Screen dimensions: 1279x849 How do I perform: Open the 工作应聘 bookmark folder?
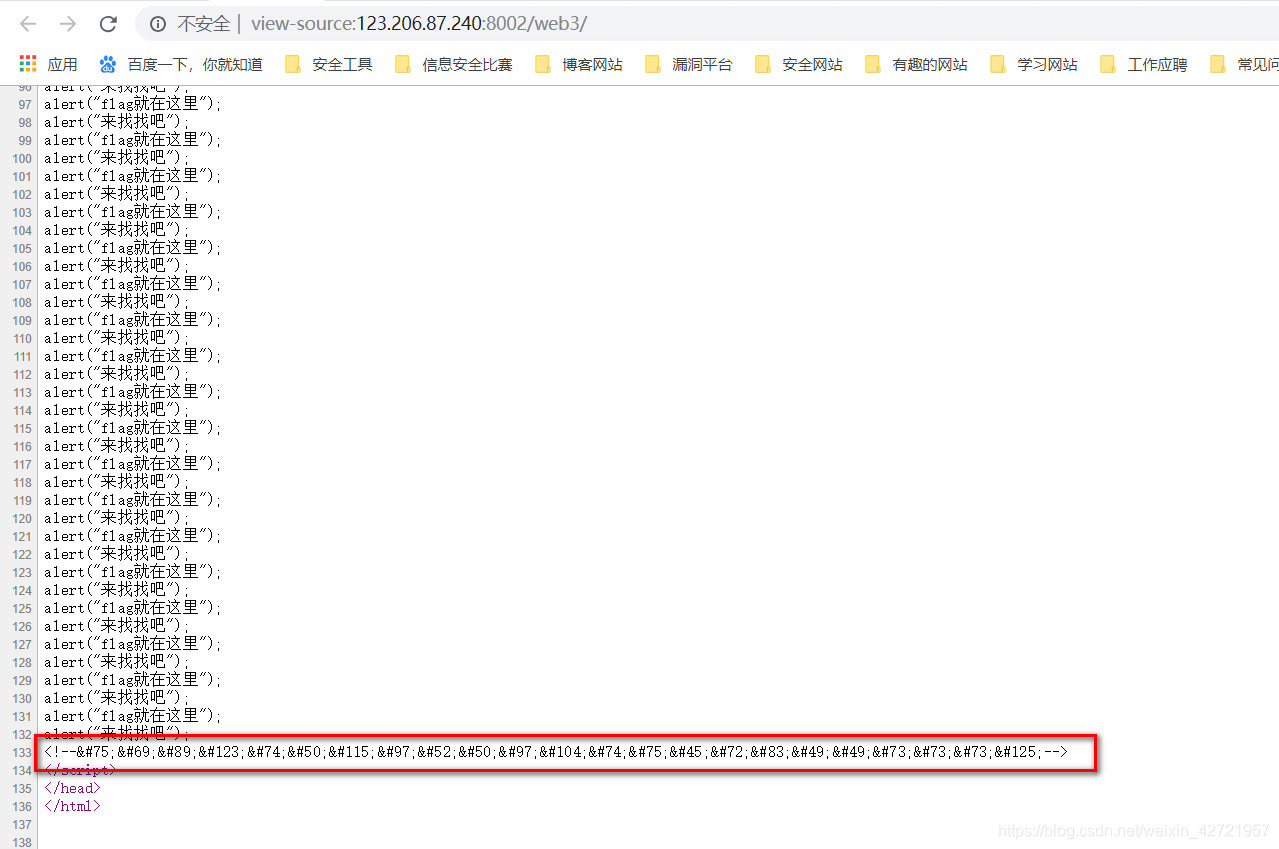(1143, 64)
